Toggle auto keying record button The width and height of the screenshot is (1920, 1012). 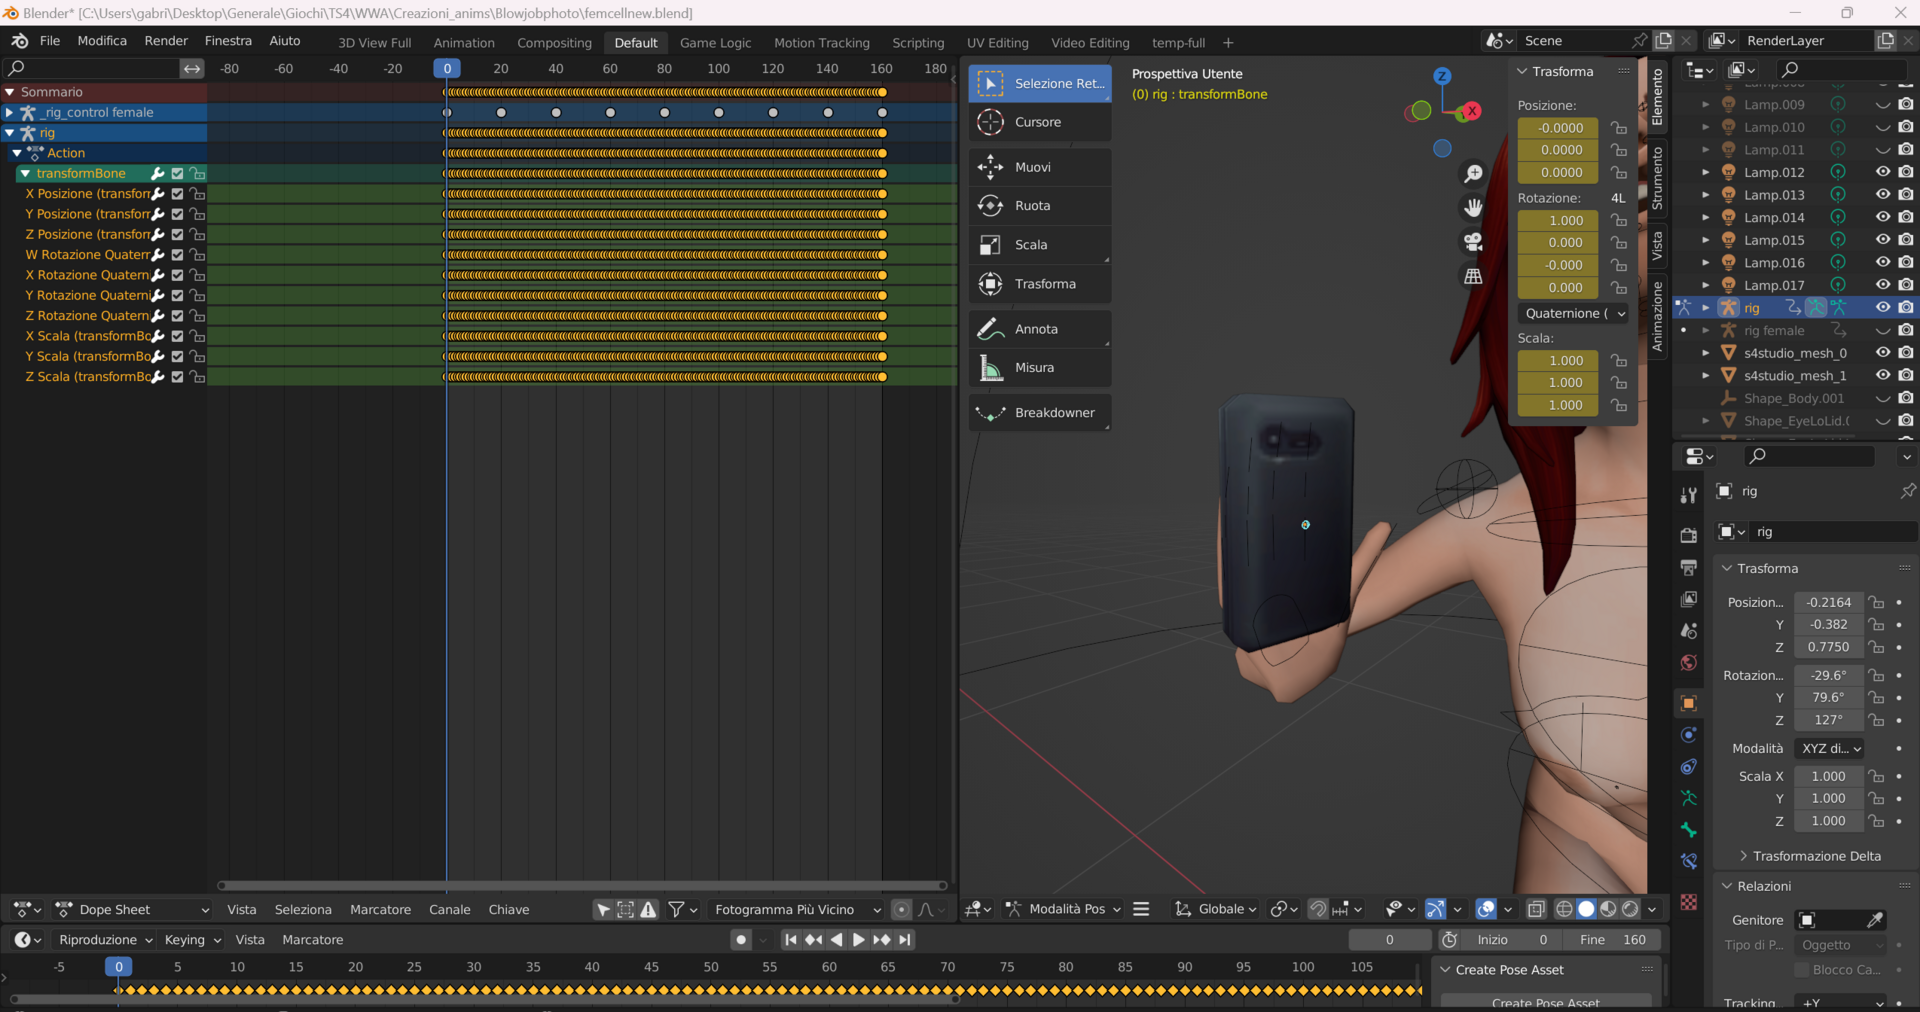pos(741,940)
